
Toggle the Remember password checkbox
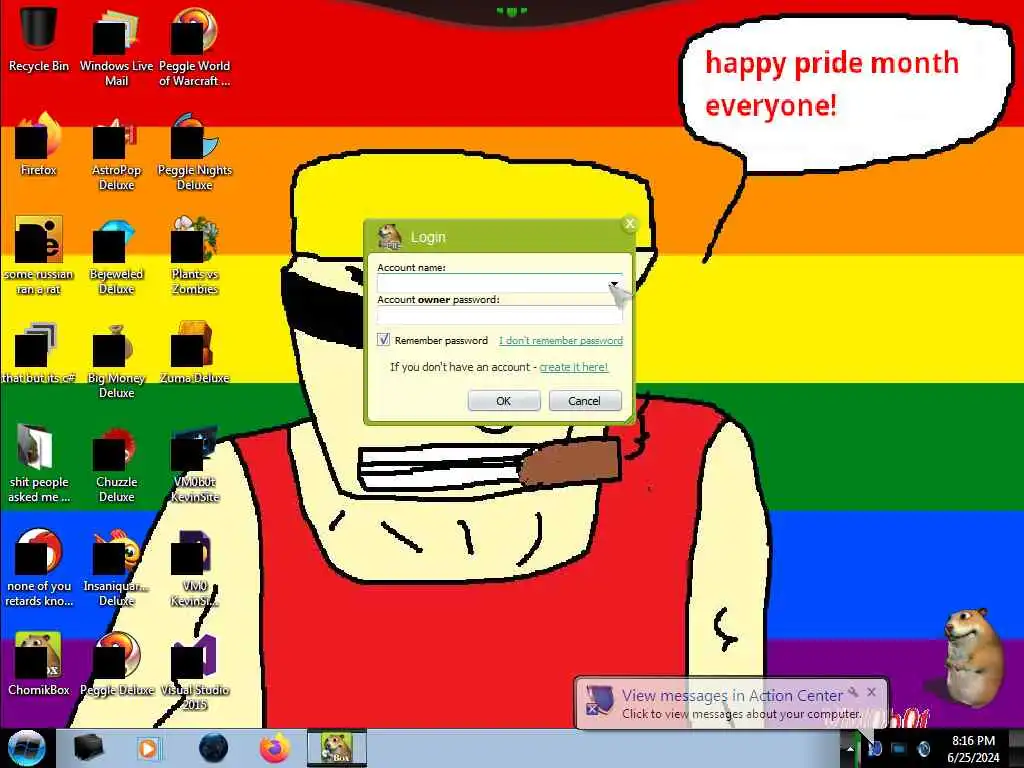coord(384,340)
